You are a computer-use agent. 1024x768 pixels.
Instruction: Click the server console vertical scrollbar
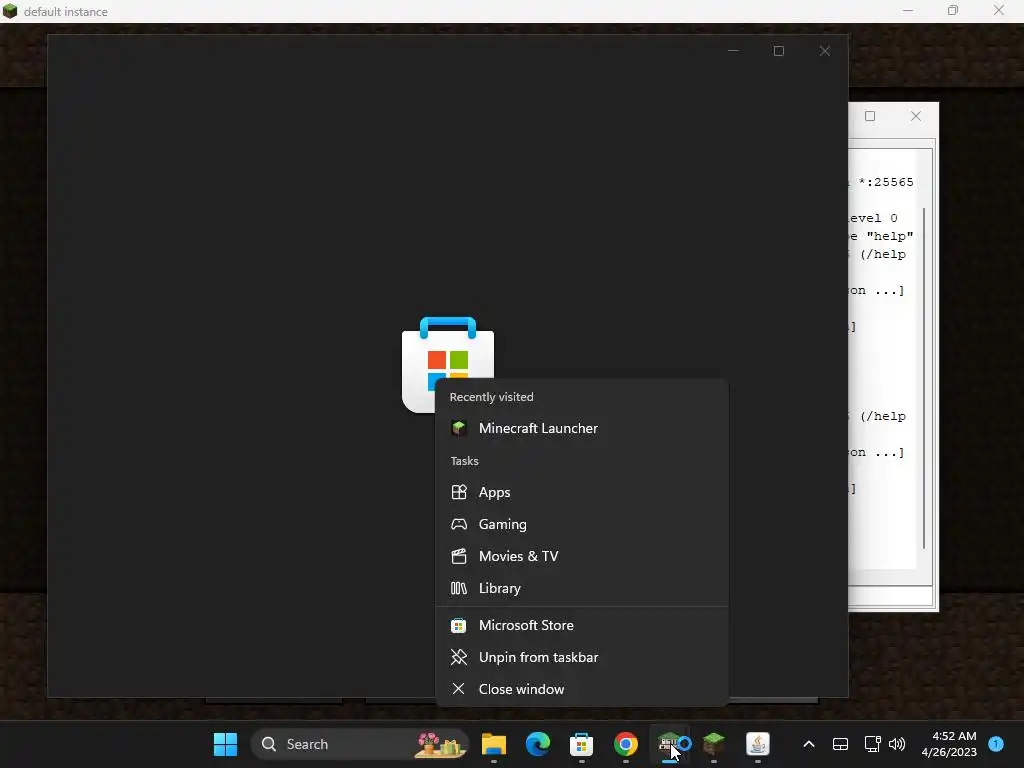tap(924, 378)
